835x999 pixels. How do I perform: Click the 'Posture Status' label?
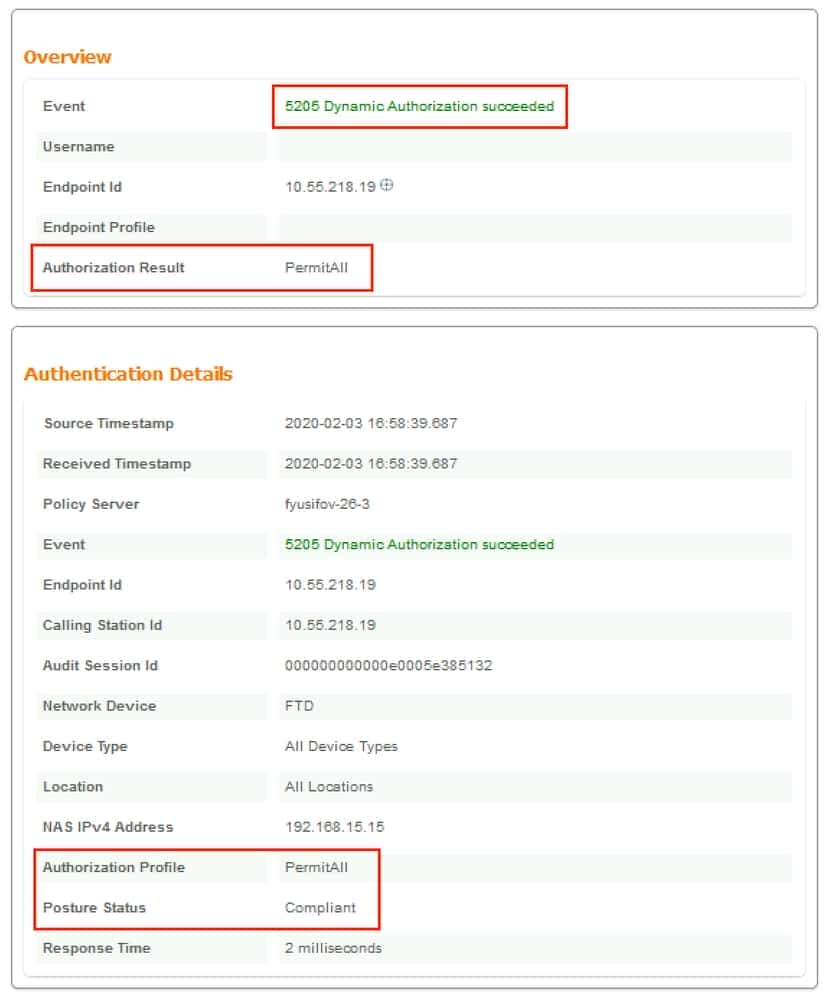click(x=94, y=908)
